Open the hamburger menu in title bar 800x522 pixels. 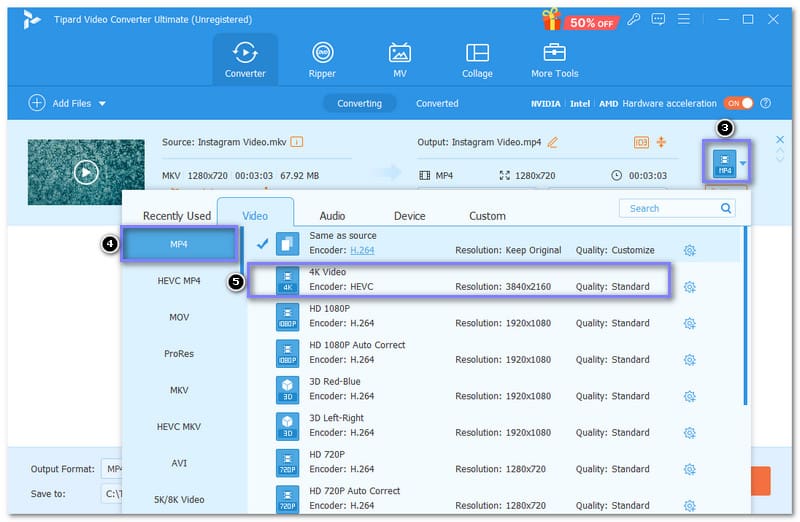coord(684,19)
